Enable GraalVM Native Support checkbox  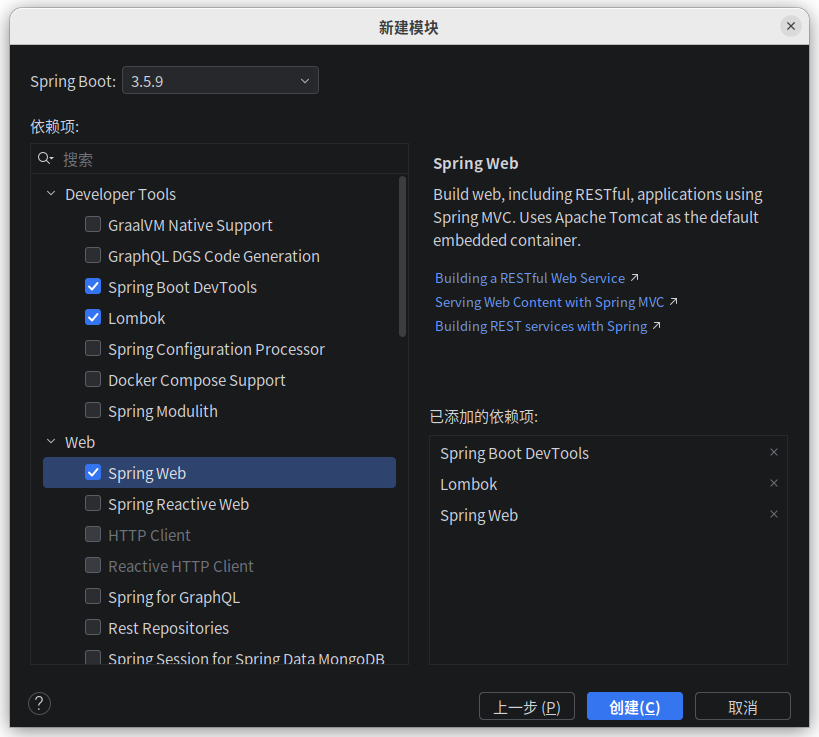(93, 225)
